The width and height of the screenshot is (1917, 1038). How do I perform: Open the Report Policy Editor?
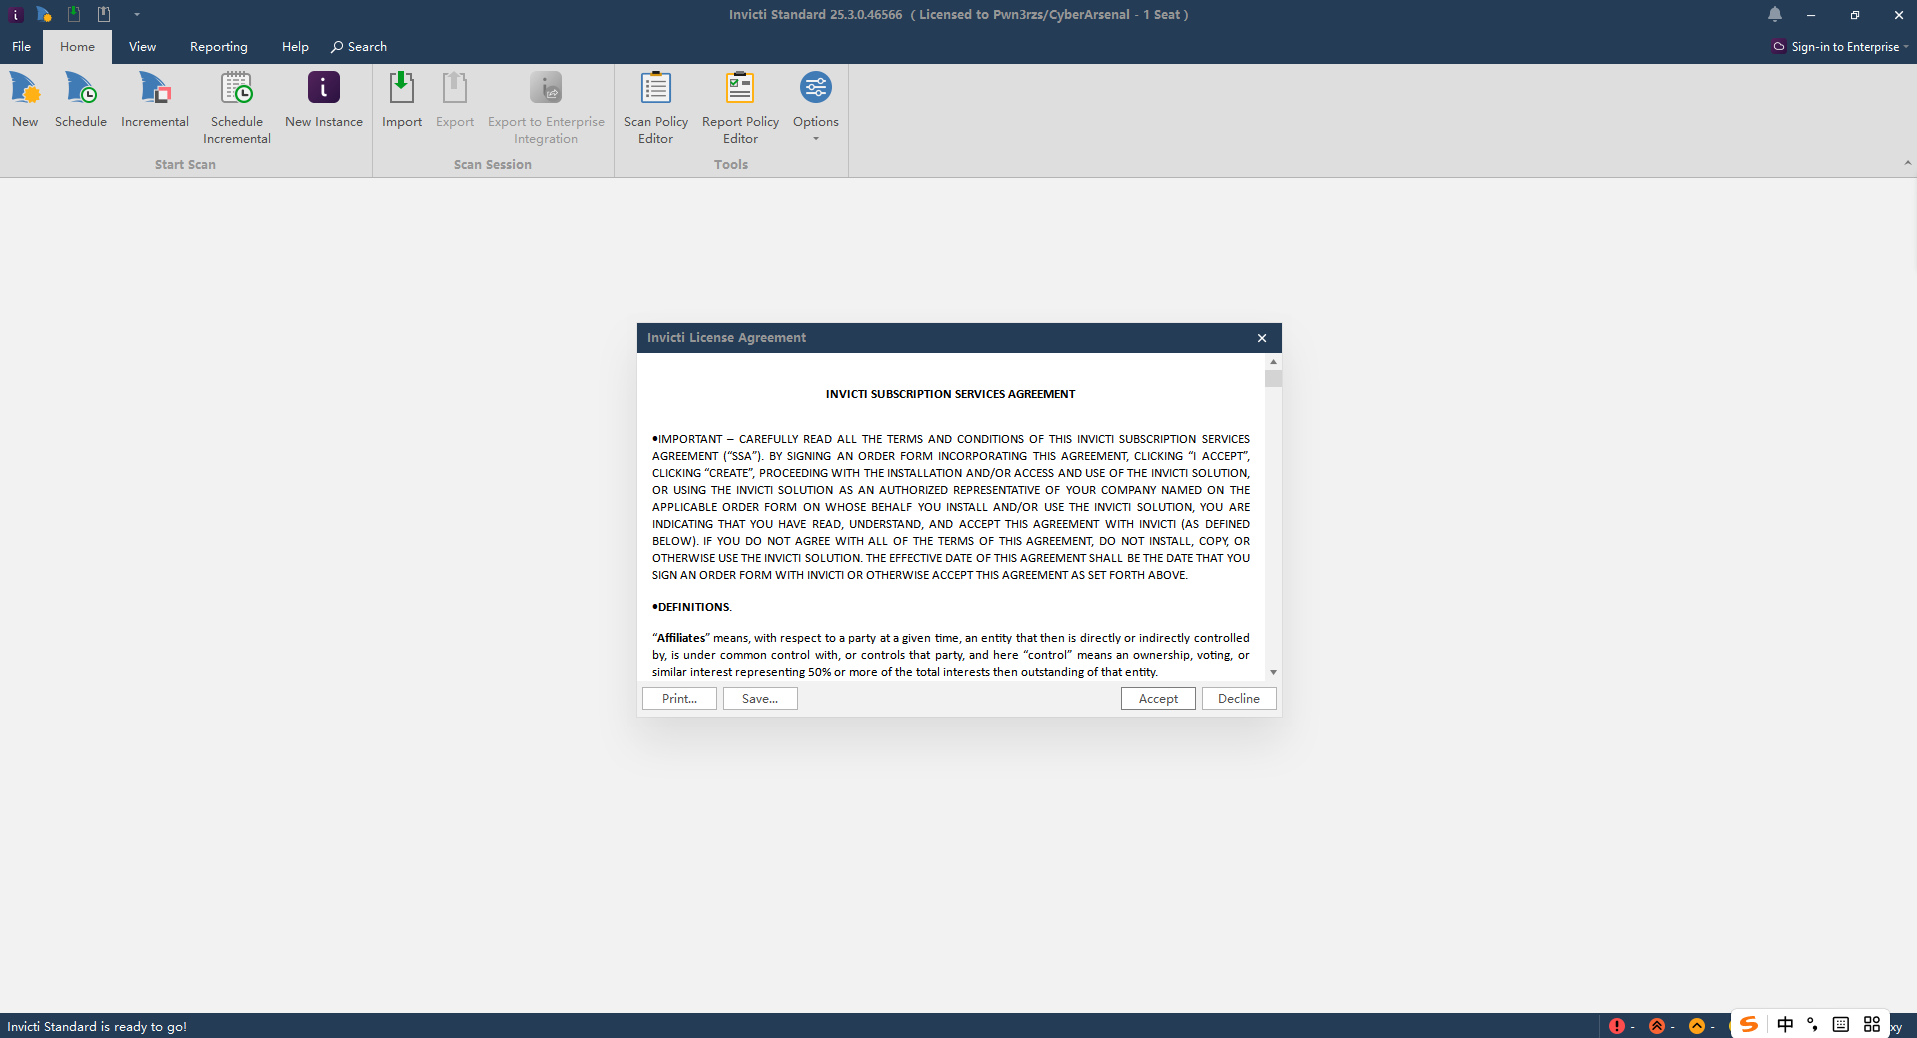point(740,108)
